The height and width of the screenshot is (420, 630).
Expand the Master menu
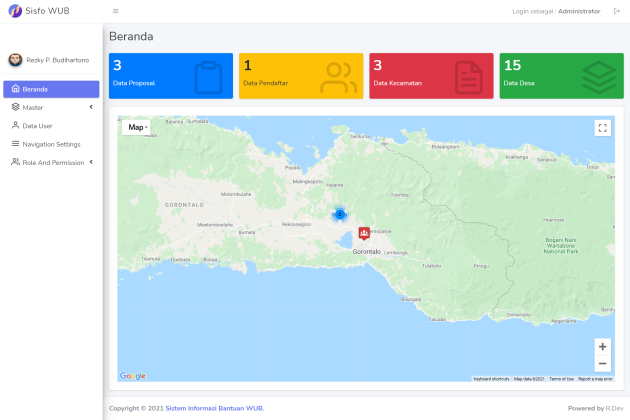click(51, 107)
